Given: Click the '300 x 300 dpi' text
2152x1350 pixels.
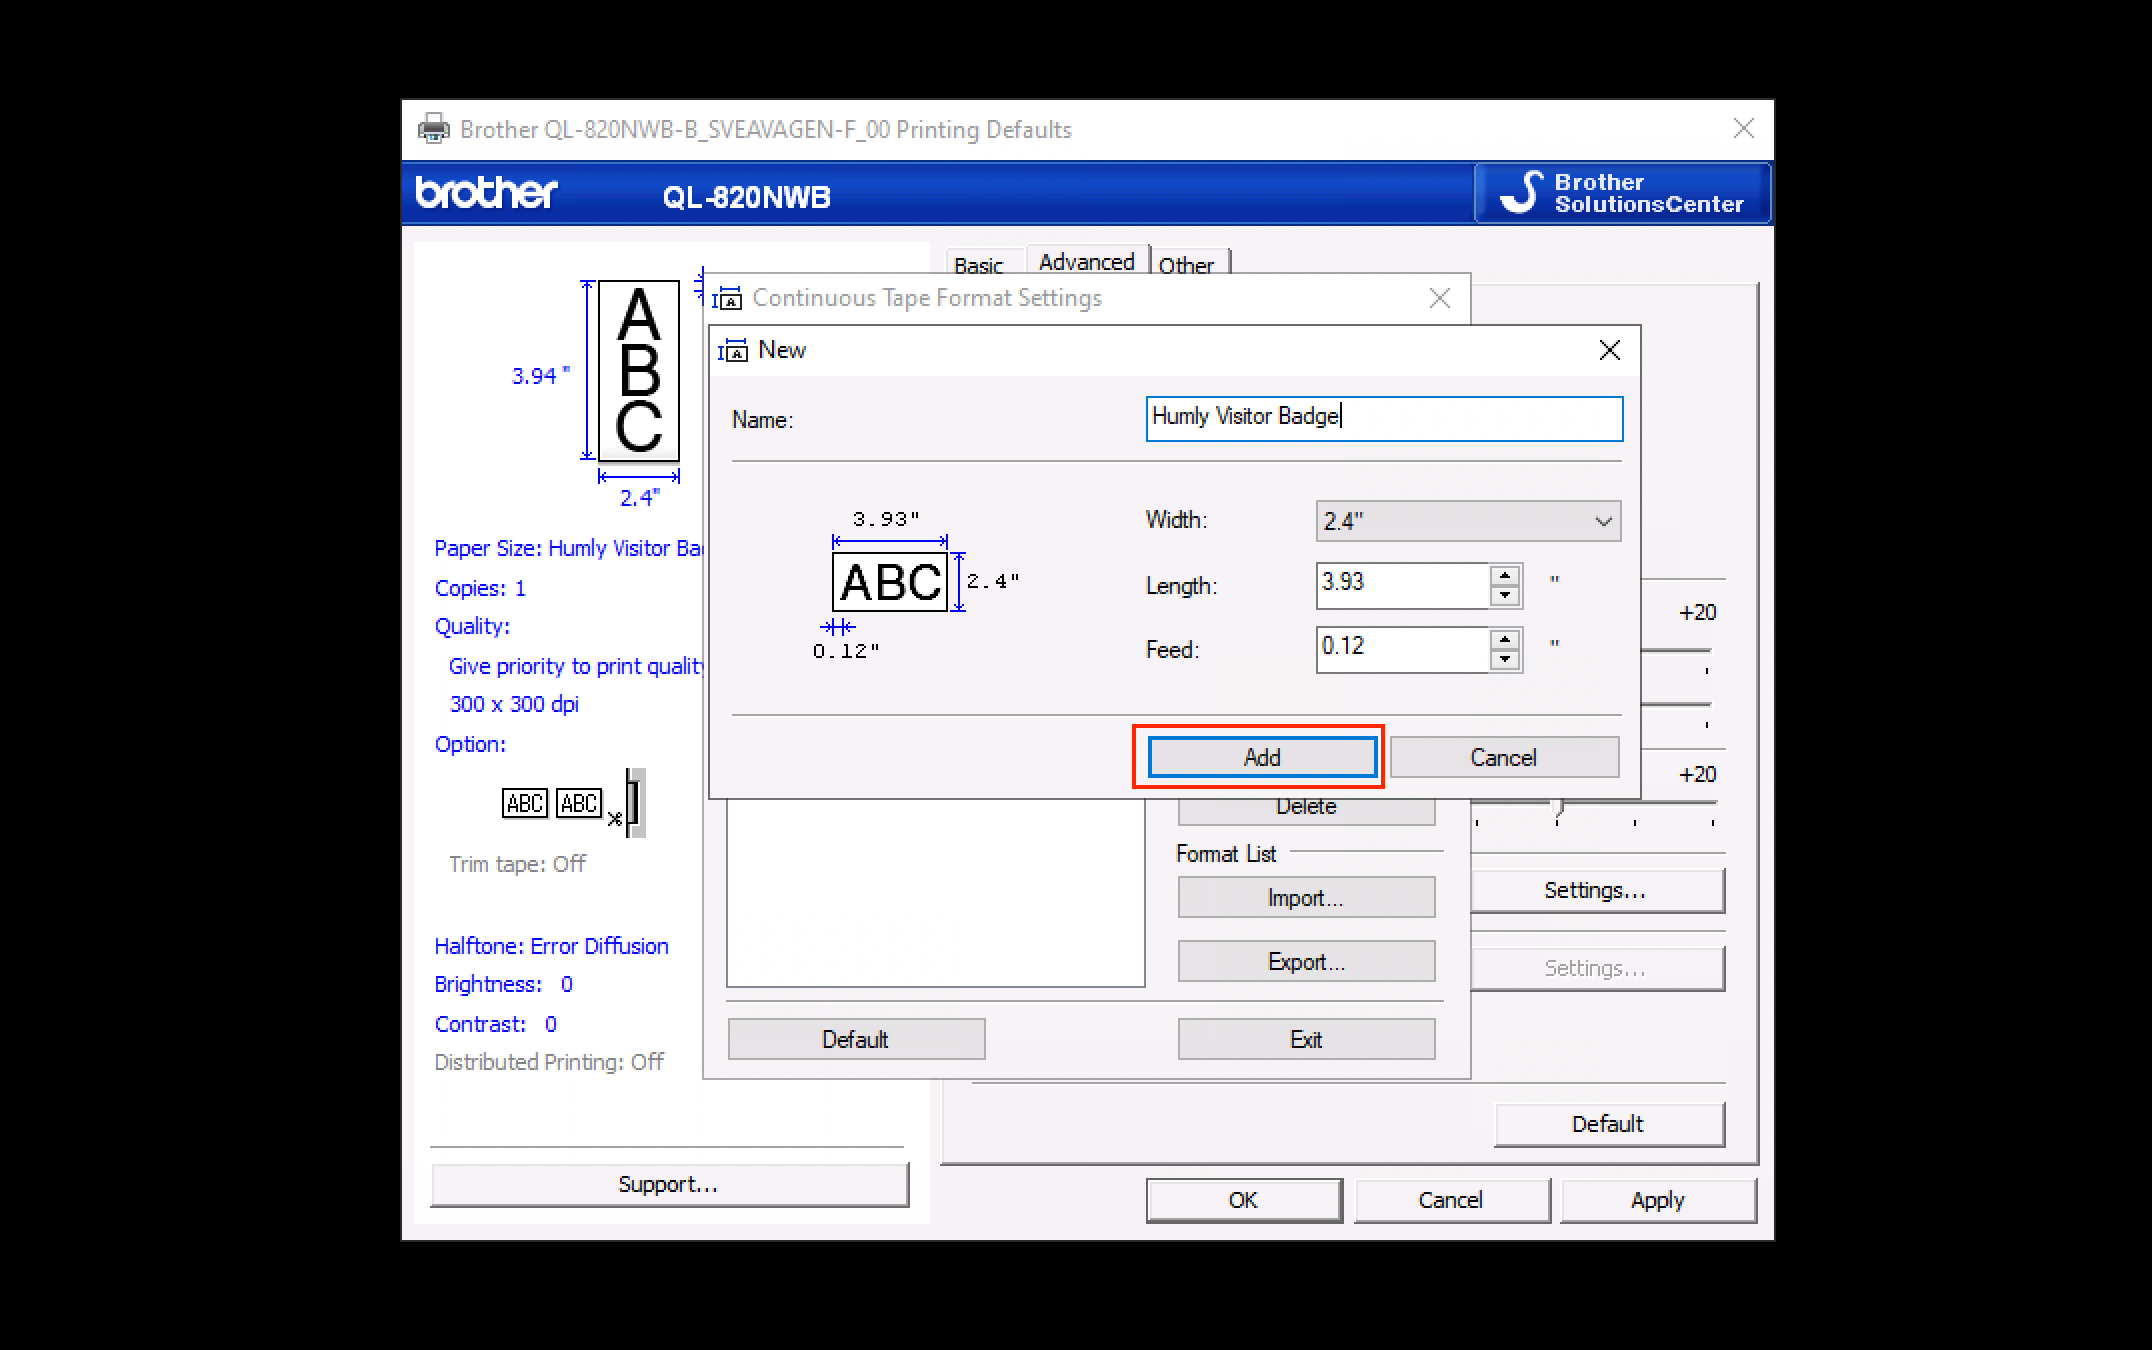Looking at the screenshot, I should click(514, 704).
